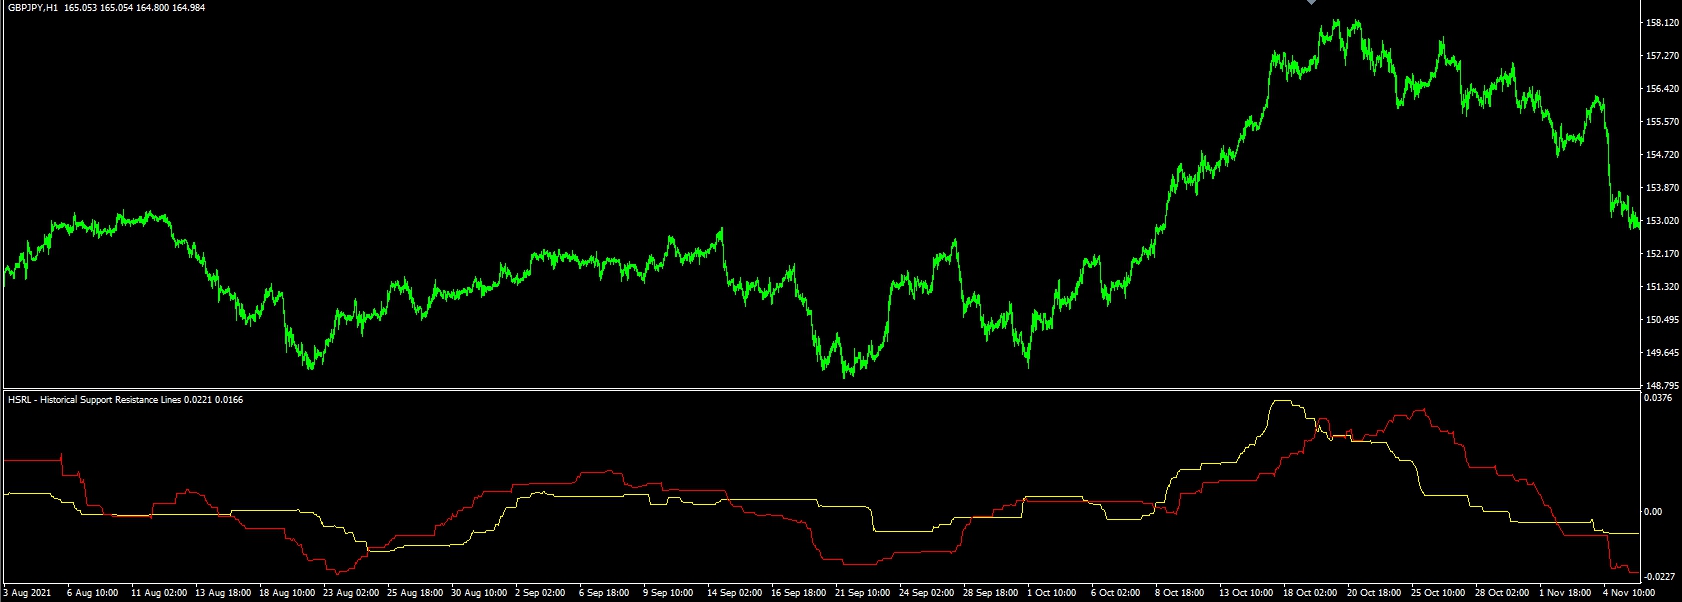Image resolution: width=1682 pixels, height=602 pixels.
Task: Click the 6 Sep 18:00 time label
Action: 604,593
